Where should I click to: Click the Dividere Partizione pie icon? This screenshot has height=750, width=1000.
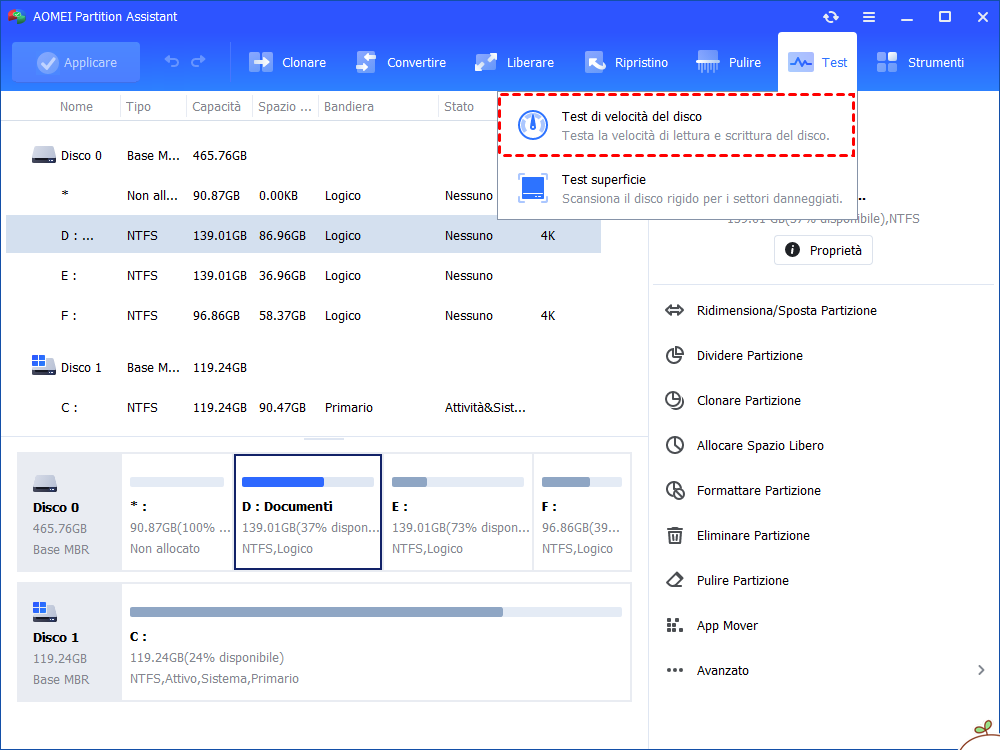pyautogui.click(x=675, y=355)
